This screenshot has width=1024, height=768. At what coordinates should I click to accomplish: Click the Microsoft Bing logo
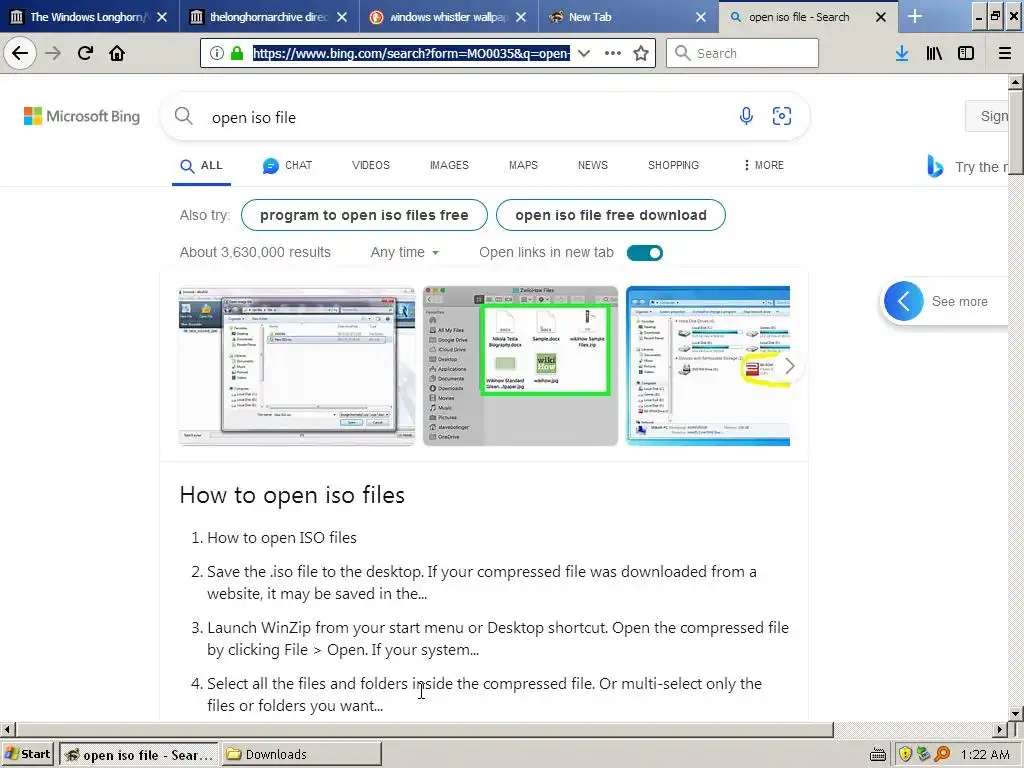82,116
